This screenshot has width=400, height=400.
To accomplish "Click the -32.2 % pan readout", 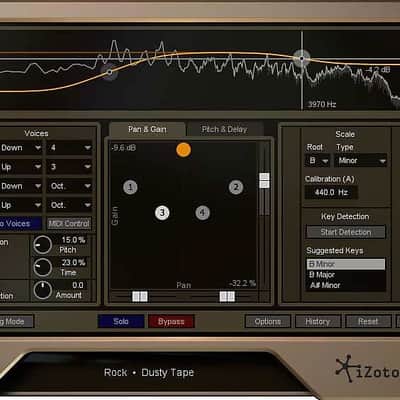I will (x=242, y=283).
